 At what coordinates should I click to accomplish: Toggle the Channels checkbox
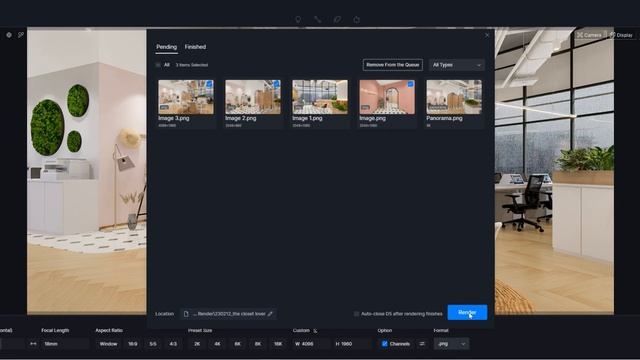384,344
